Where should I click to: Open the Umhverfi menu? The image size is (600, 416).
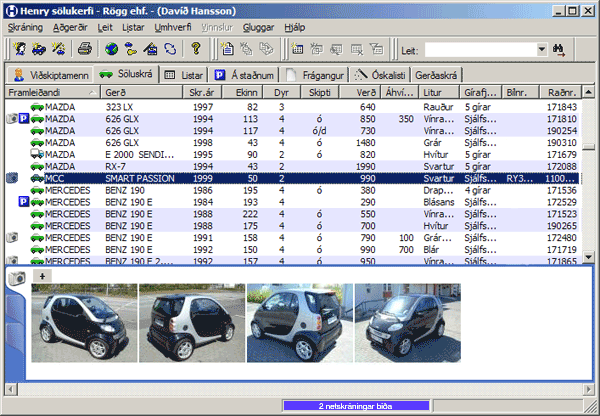point(173,28)
